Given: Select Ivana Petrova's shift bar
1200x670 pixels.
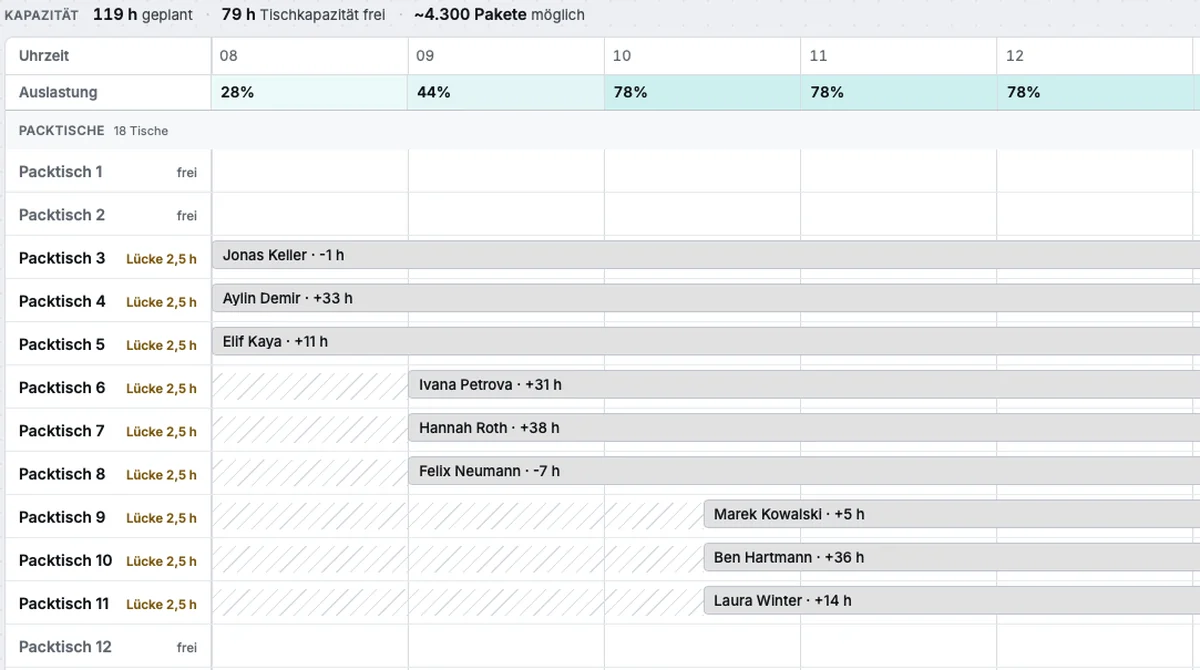Looking at the screenshot, I should tap(804, 384).
